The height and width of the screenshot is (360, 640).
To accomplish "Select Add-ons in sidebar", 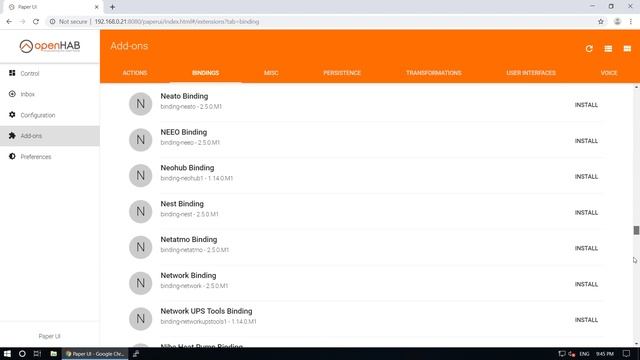I will pyautogui.click(x=50, y=136).
